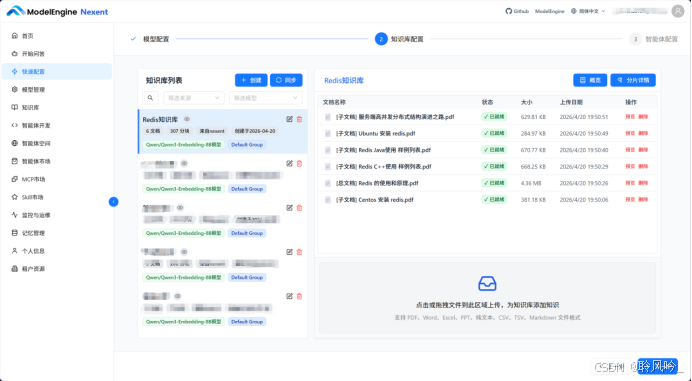Click the 已就绪 status of Ubuntu 安装 redis.pdf

coord(494,133)
